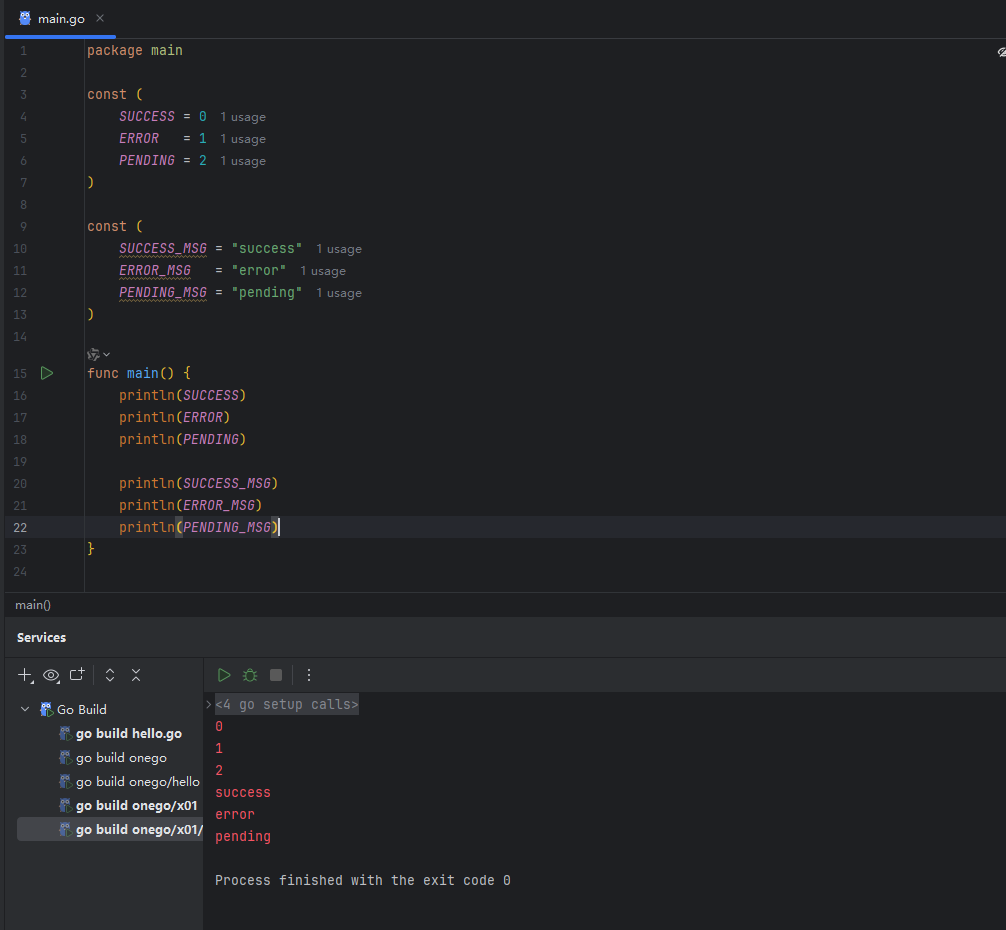Open AI actions dropdown above func main
Screen dimensions: 1006x930
pyautogui.click(x=98, y=354)
